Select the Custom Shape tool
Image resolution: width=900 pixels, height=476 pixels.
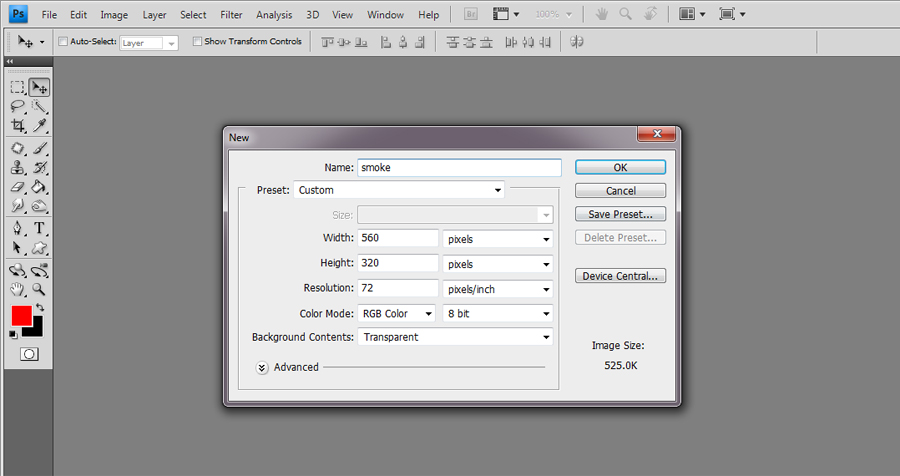39,247
